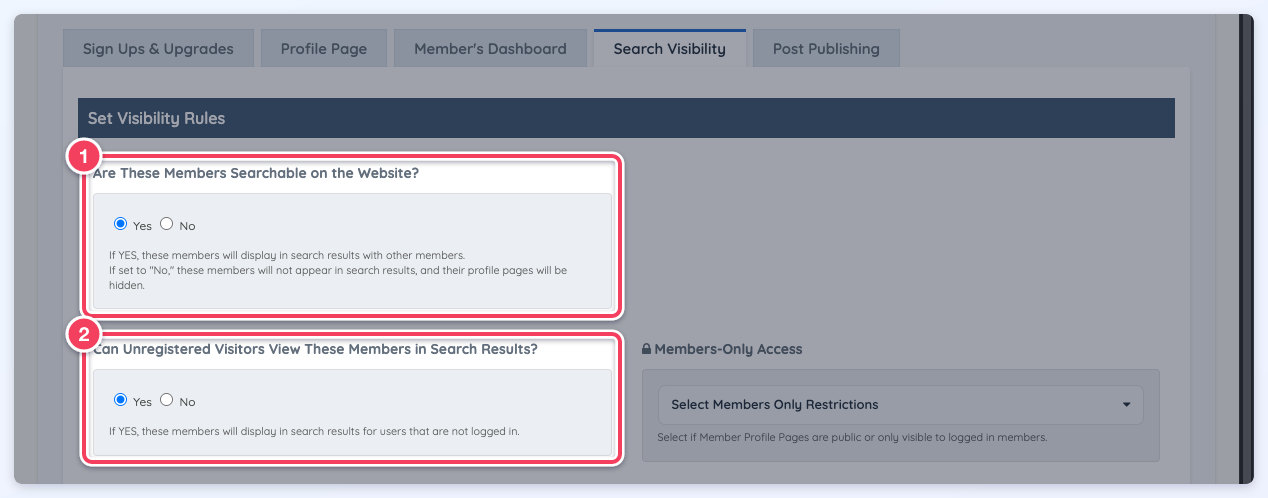Click help text about Member Profile Pages visibility

click(x=853, y=437)
